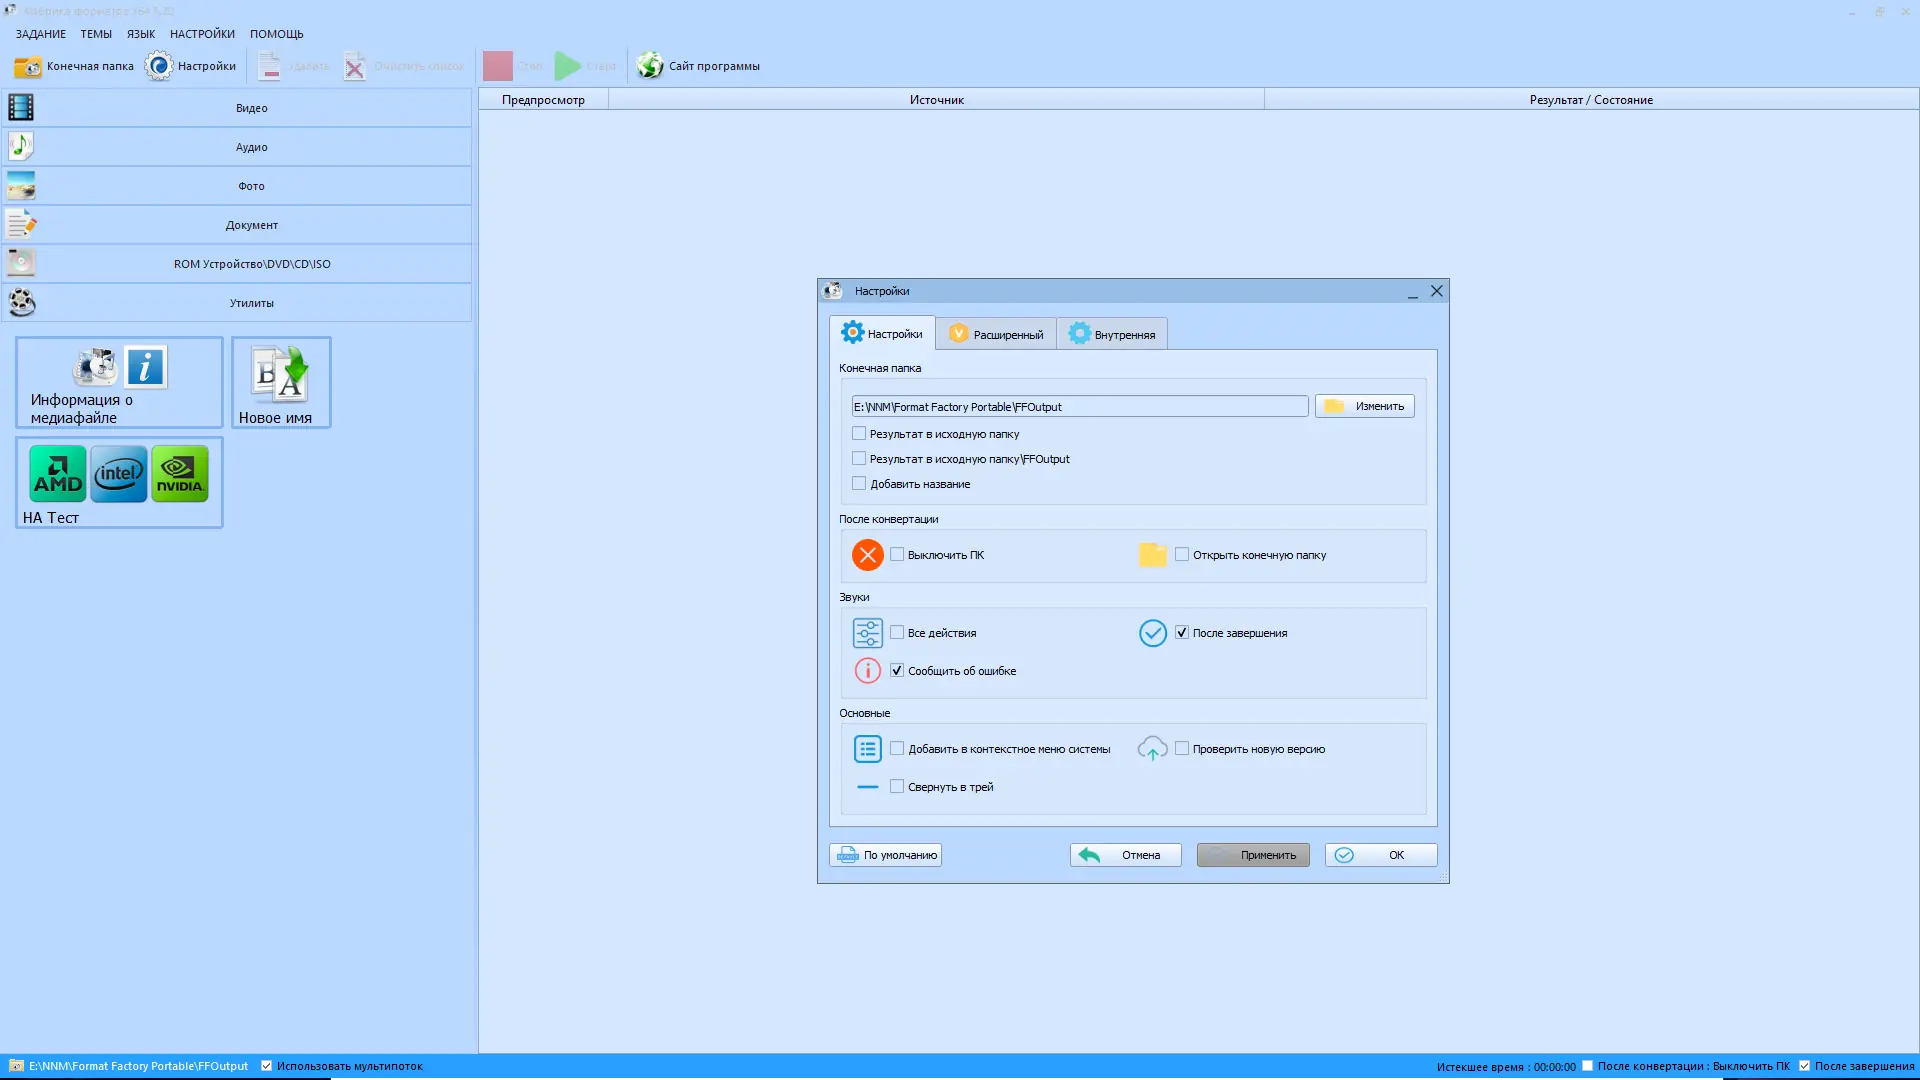
Task: Launch the HA Тест hardware test
Action: 119,482
